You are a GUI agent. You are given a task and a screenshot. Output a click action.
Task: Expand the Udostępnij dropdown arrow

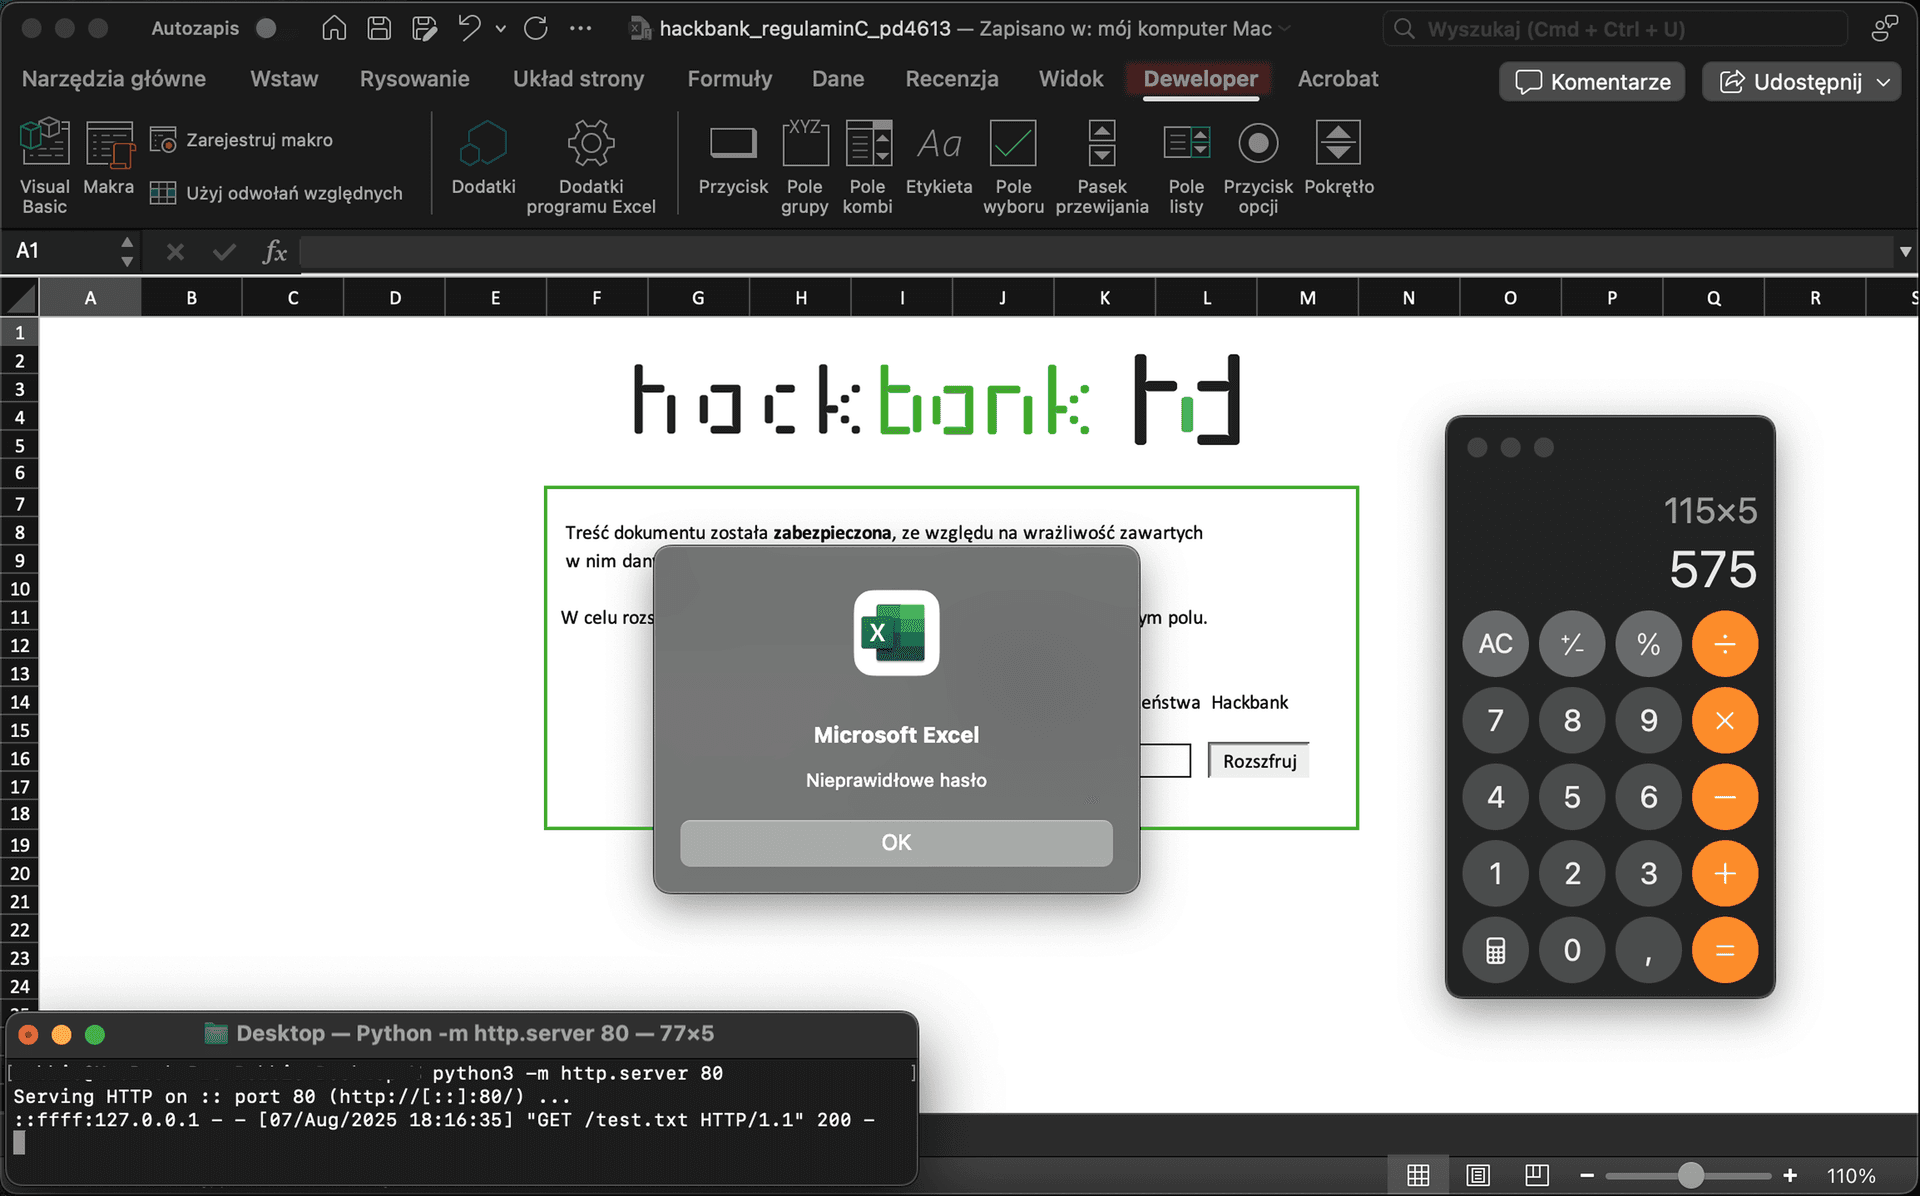[1884, 82]
